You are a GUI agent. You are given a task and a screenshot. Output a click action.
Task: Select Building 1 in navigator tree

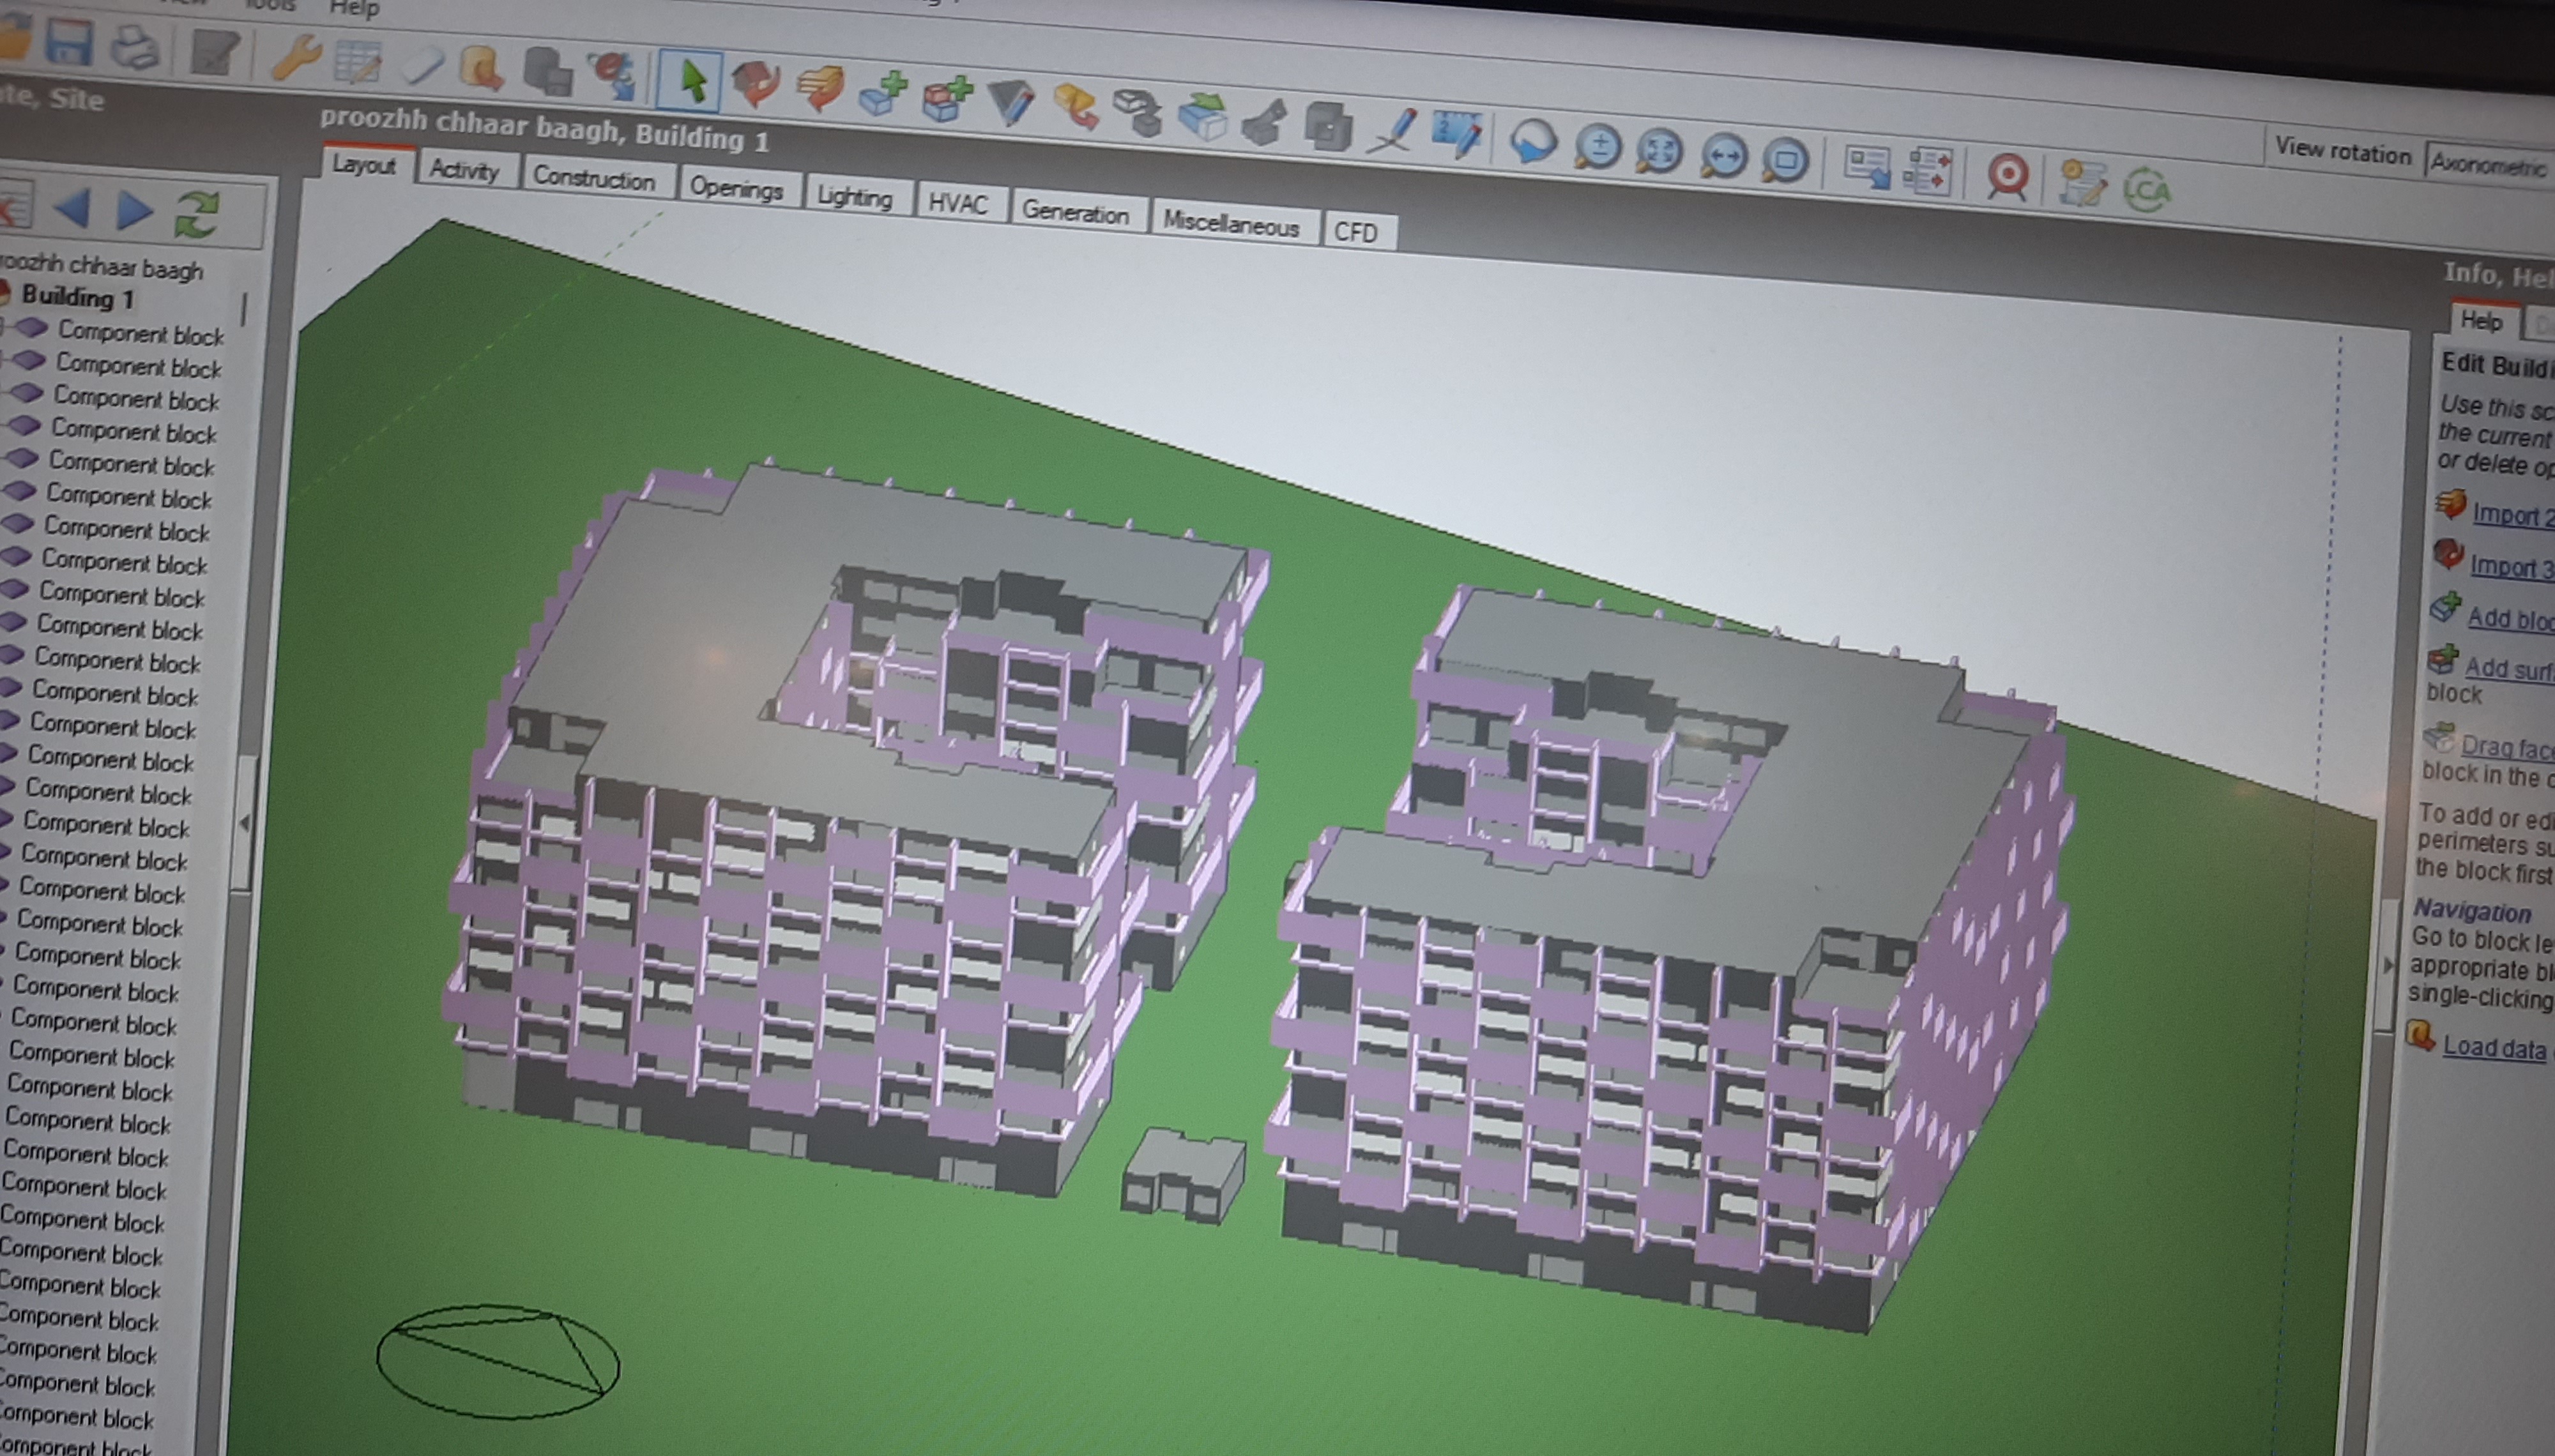(x=77, y=297)
